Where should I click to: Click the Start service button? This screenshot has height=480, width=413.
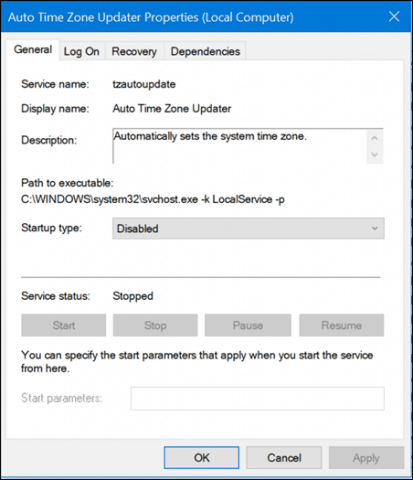point(64,325)
